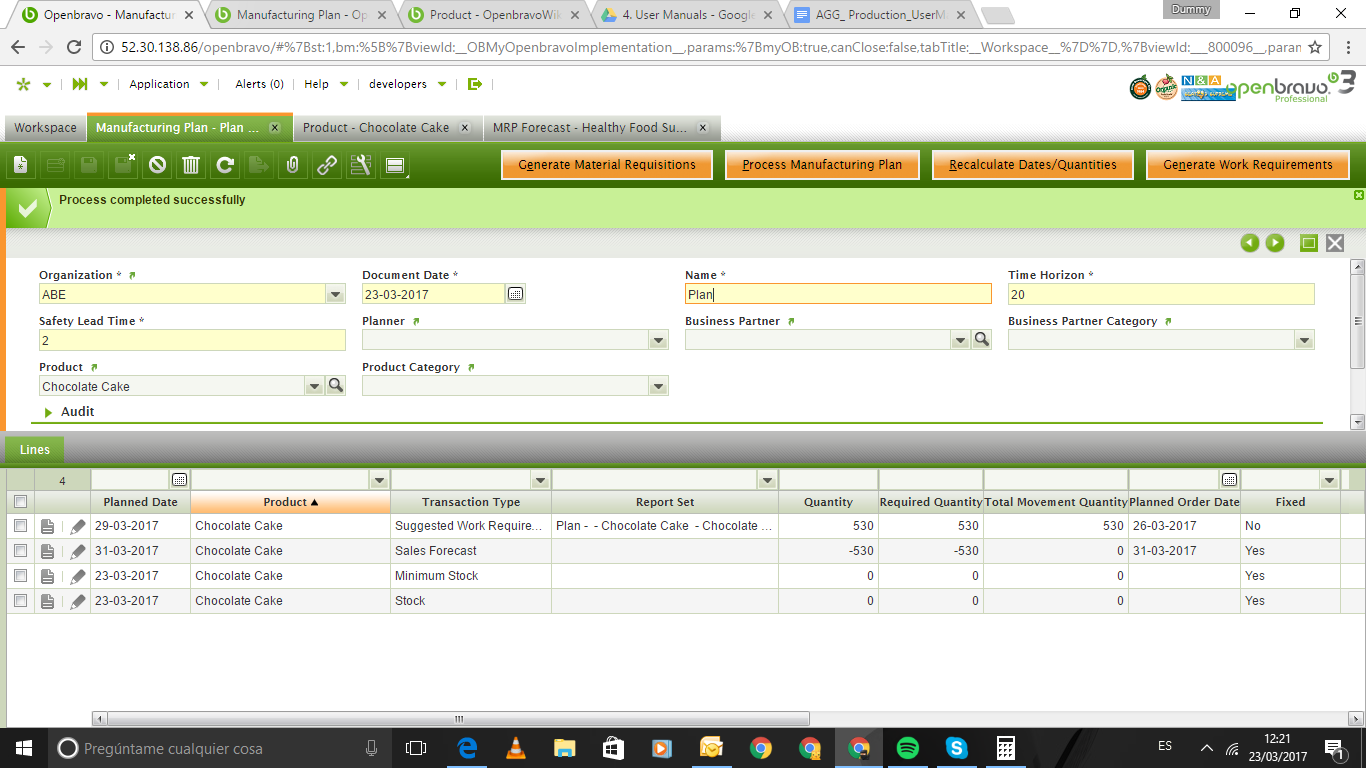Check the Sales Forecast row checkbox
Screen dimensions: 1366x768
(20, 551)
